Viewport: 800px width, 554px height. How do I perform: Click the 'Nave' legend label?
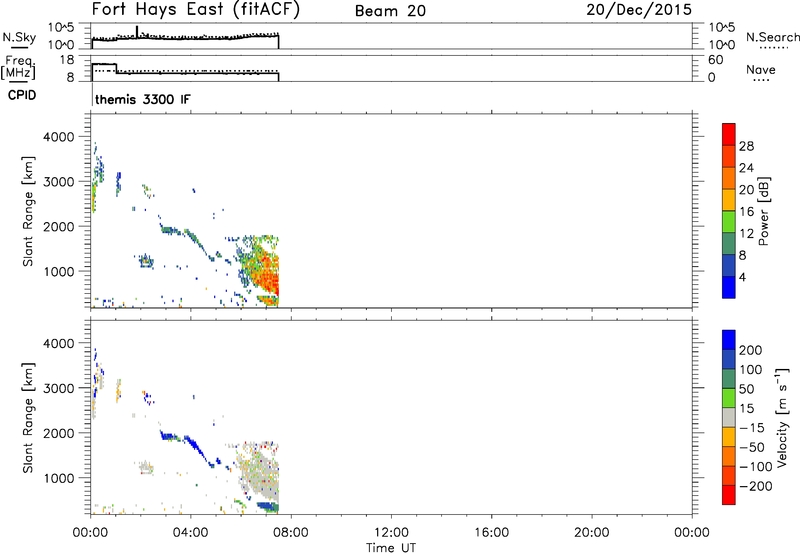point(760,69)
